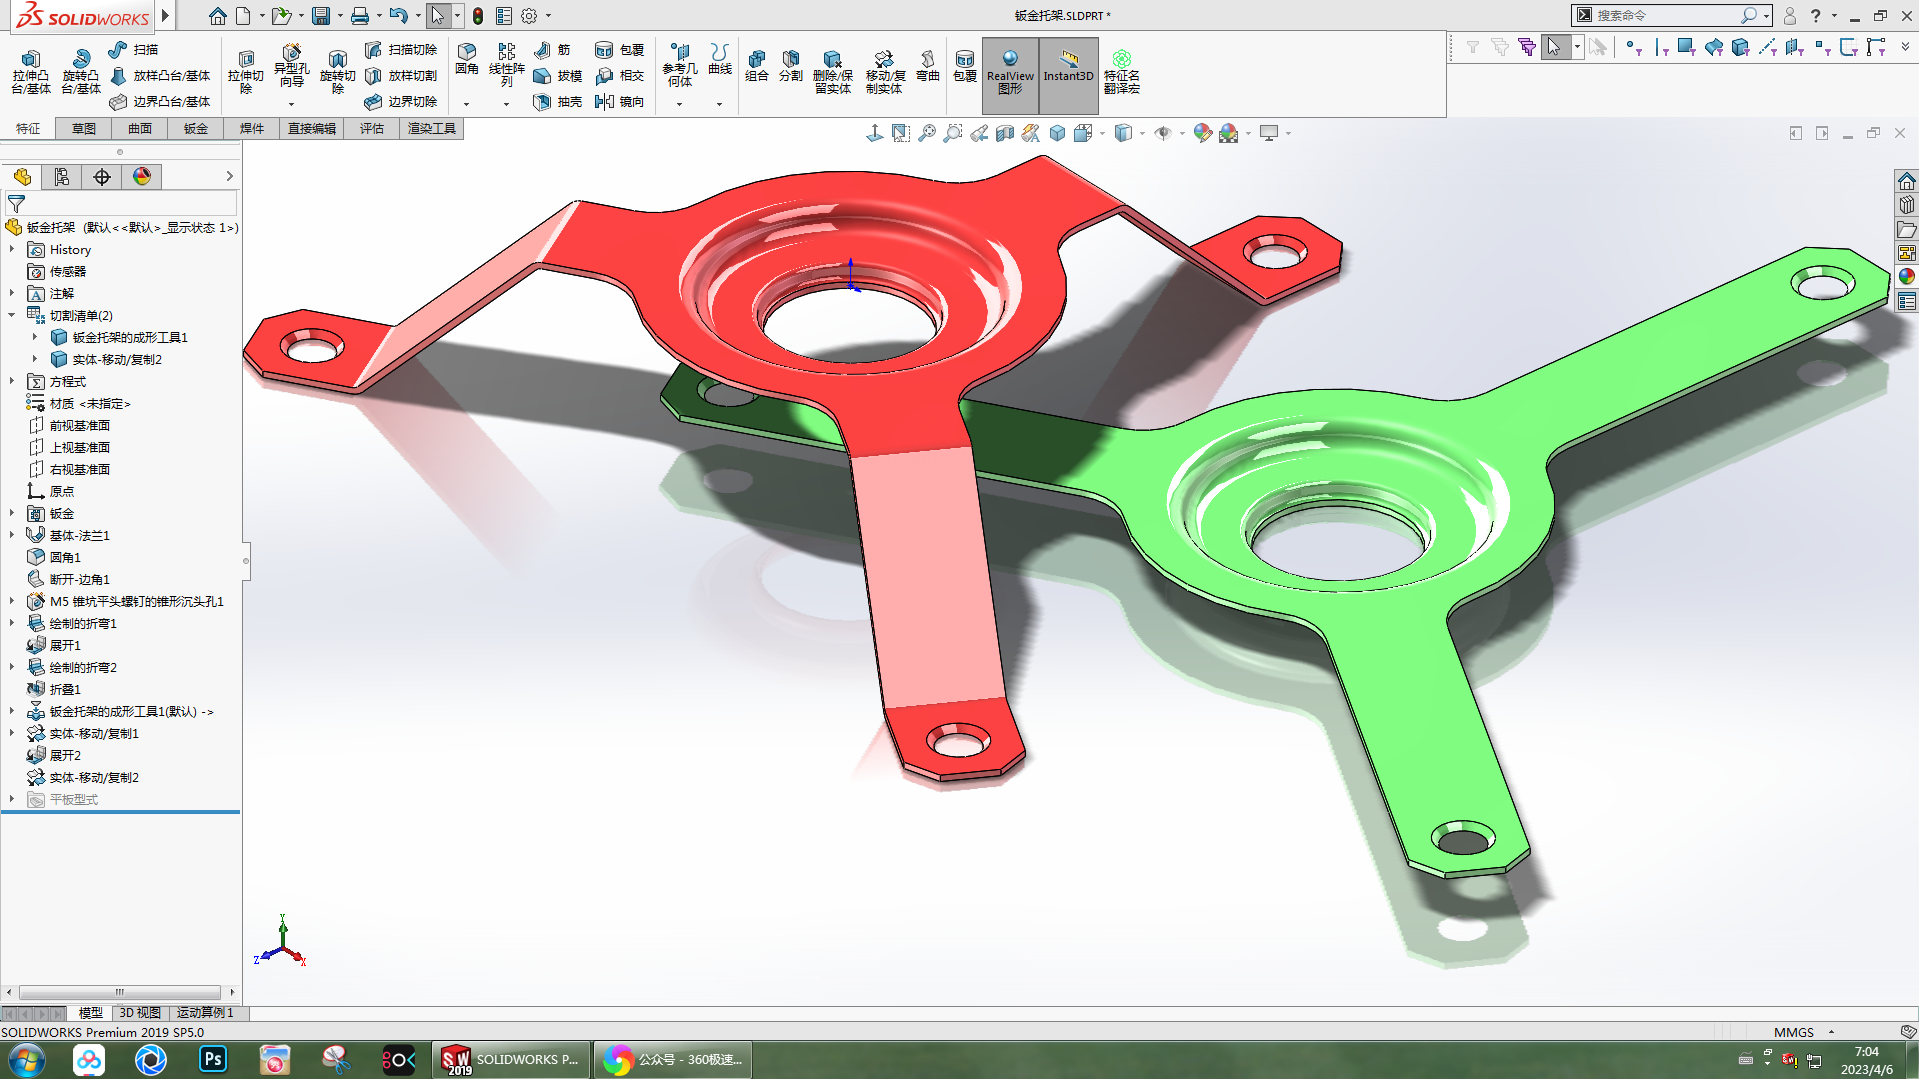The width and height of the screenshot is (1919, 1079).
Task: Open the Hide/Show Items eye icon
Action: tap(1162, 133)
